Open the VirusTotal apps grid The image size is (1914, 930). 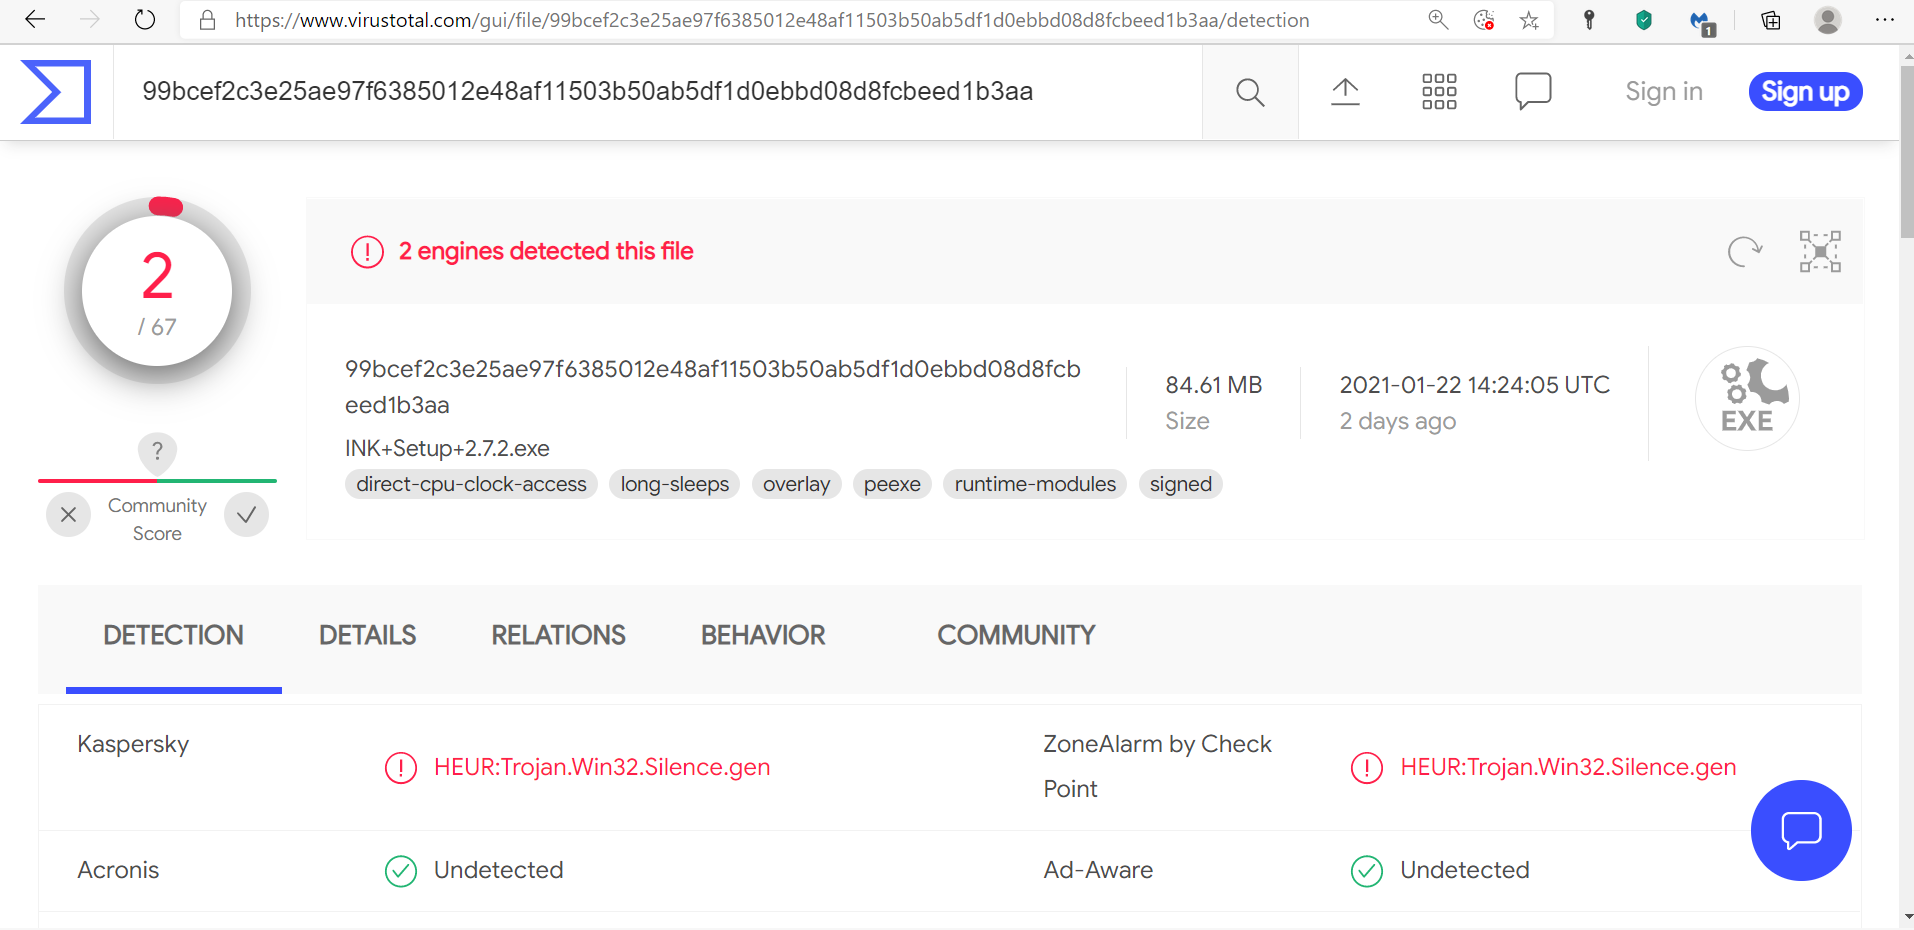[x=1440, y=92]
